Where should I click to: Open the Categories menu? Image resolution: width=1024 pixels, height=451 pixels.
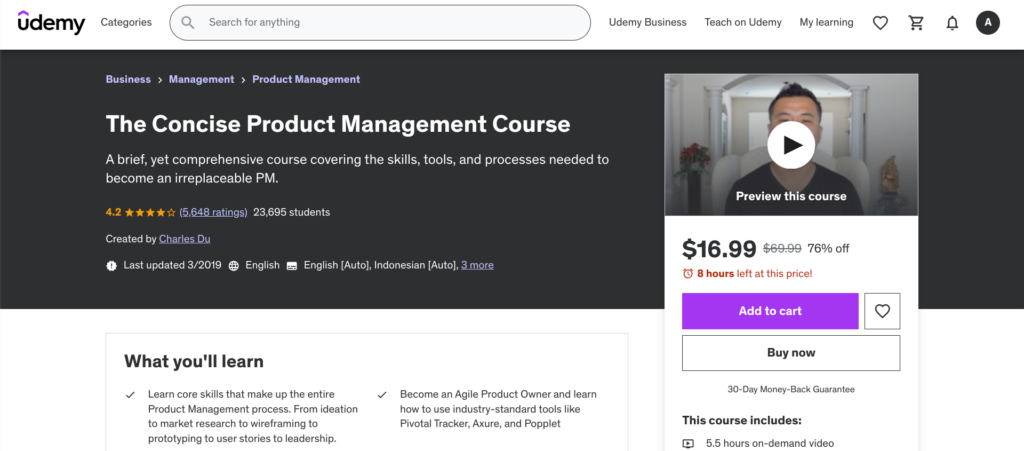click(126, 22)
